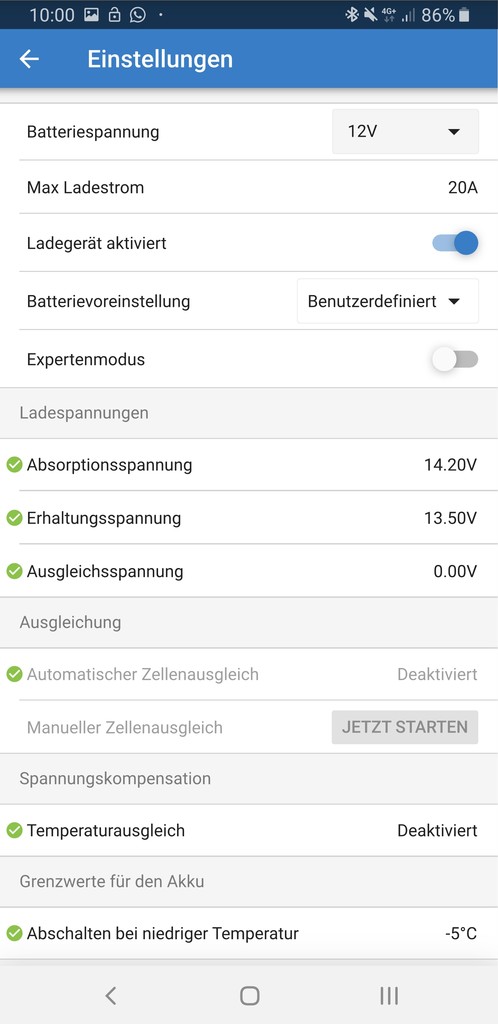
Task: Disable the Ladegerät aktiviert switch
Action: click(455, 244)
